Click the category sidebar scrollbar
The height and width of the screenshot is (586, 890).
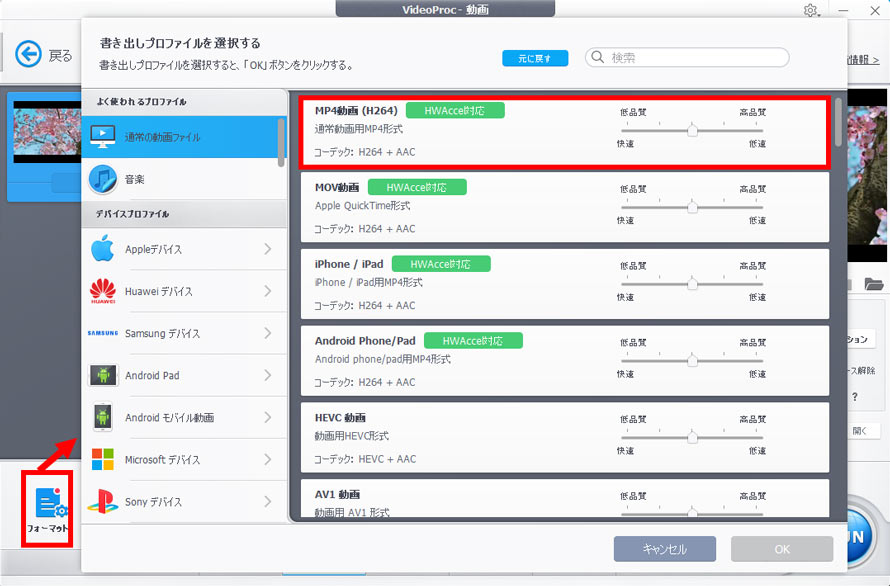click(x=281, y=142)
